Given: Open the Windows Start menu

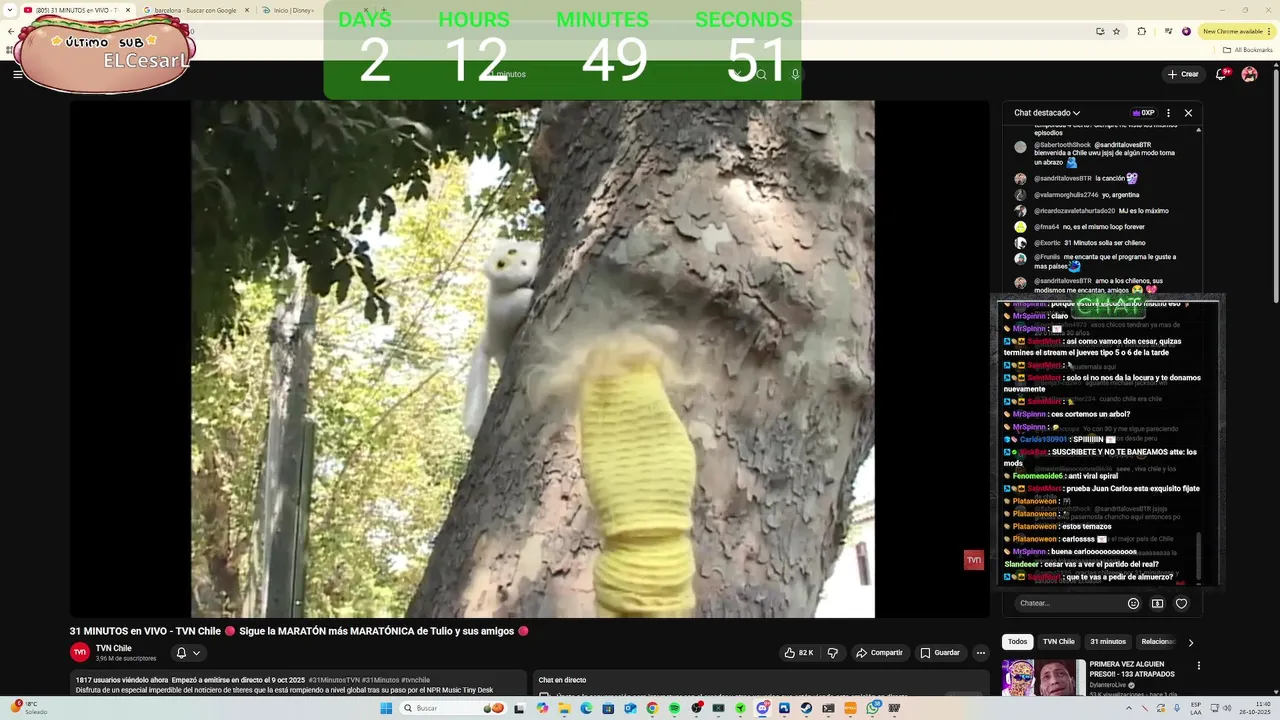Looking at the screenshot, I should click(x=386, y=708).
